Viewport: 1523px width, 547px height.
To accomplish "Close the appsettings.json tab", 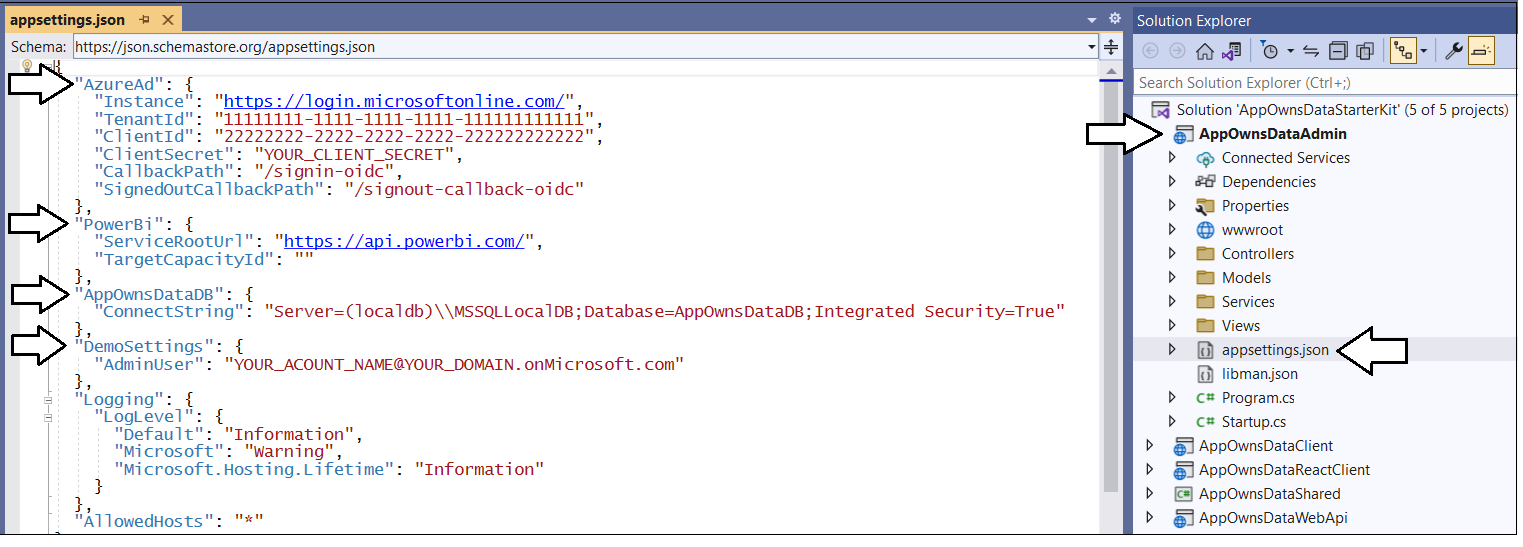I will coord(166,20).
